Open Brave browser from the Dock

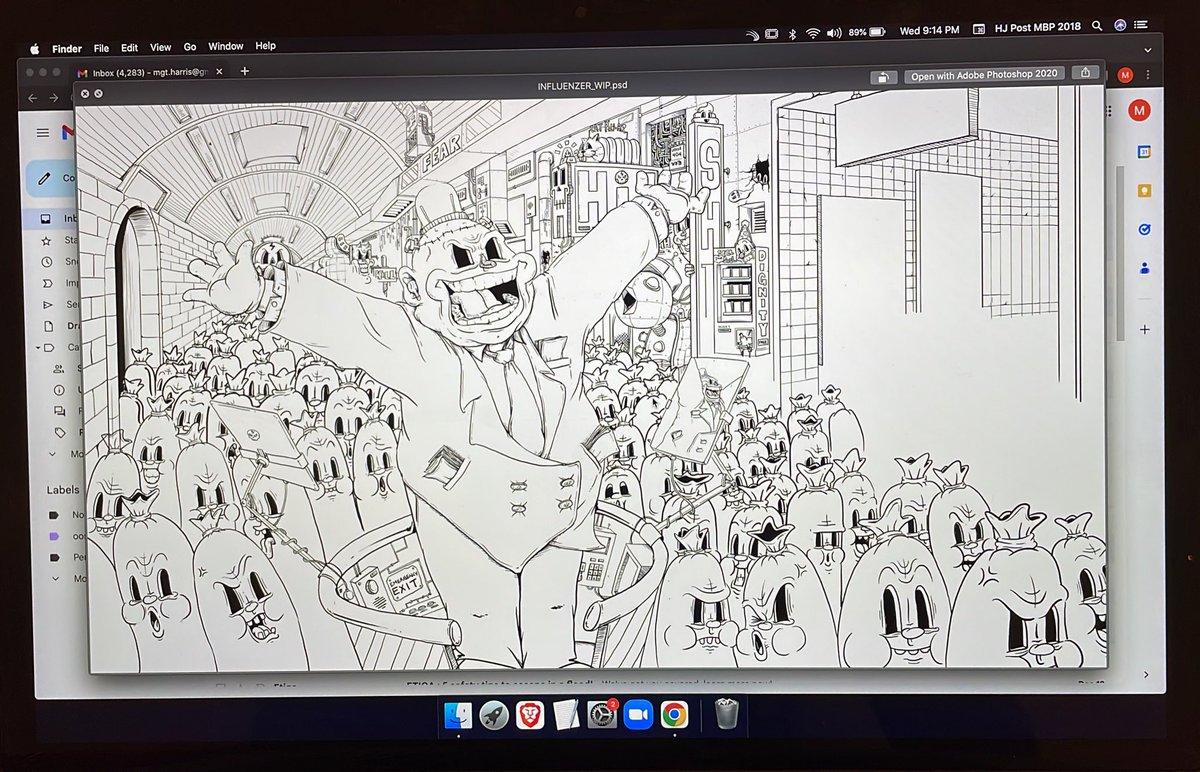531,714
